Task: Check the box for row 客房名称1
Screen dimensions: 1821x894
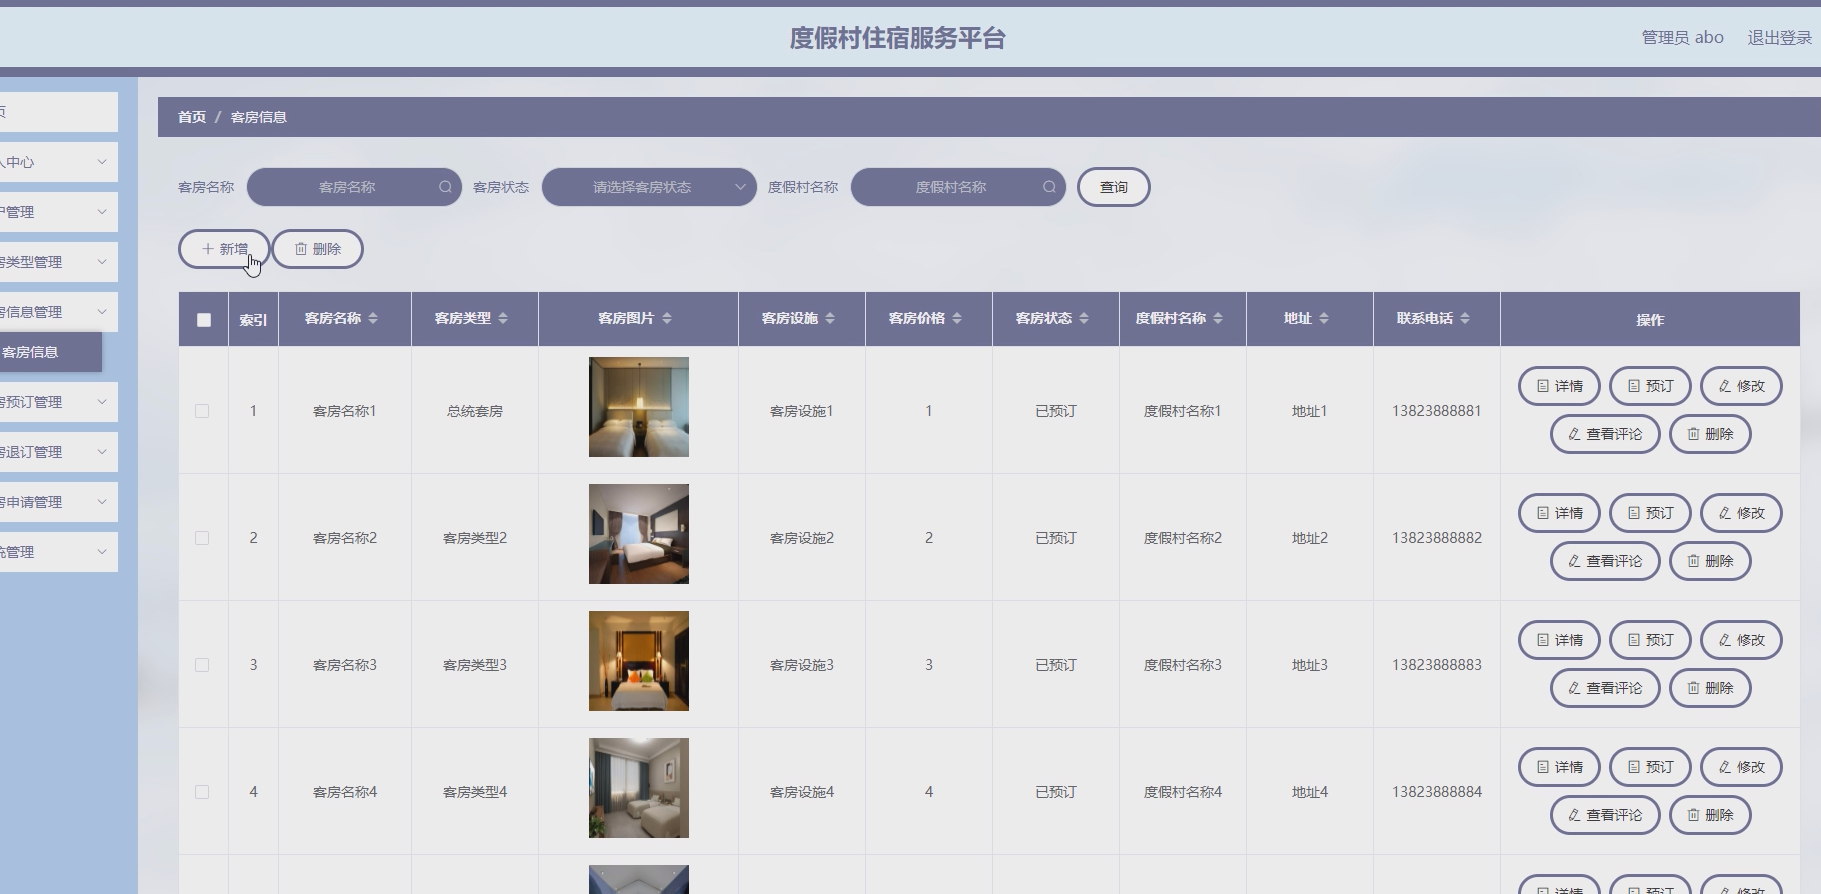Action: click(x=202, y=411)
